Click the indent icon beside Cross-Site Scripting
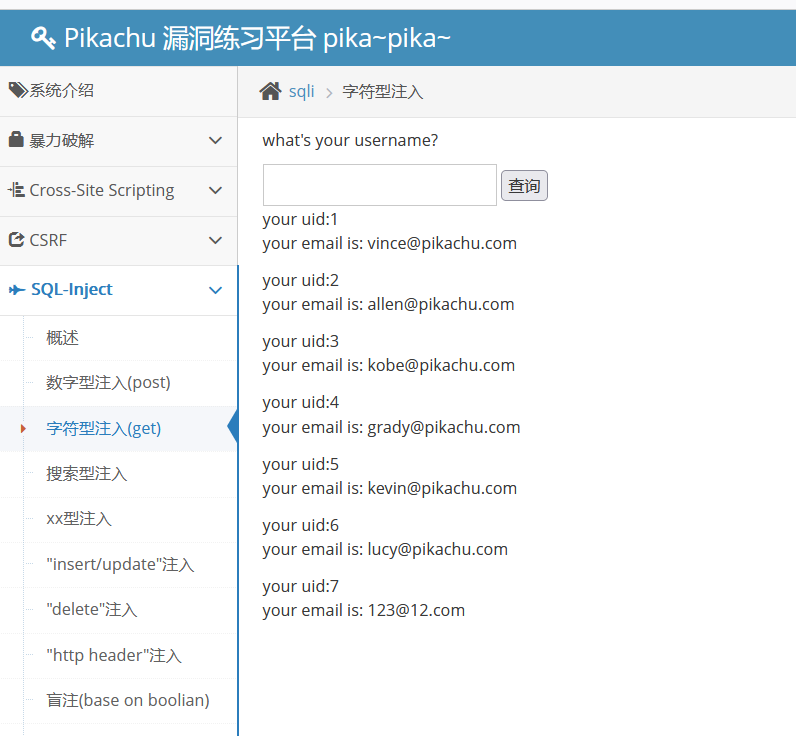Viewport: 796px width, 736px height. (x=16, y=190)
